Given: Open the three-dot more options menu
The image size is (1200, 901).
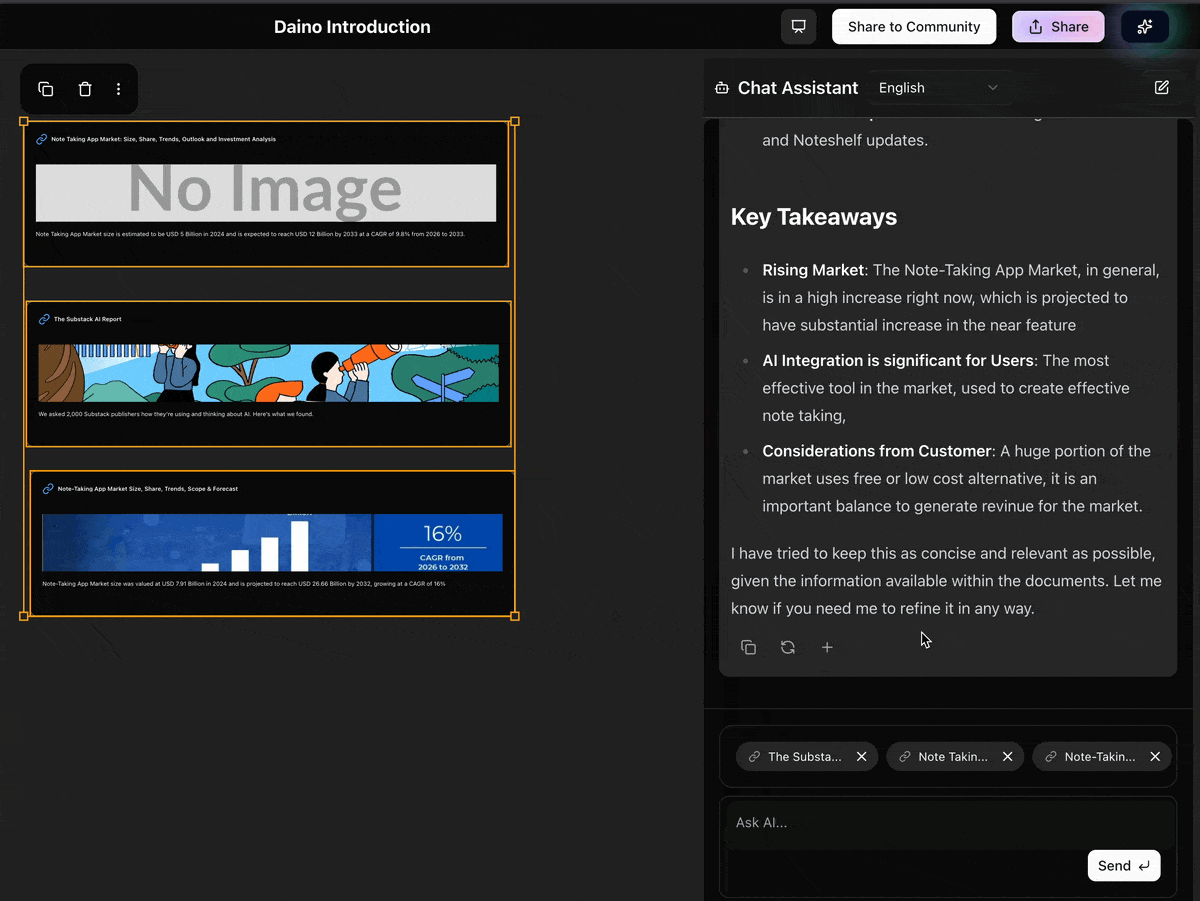Looking at the screenshot, I should tap(118, 89).
